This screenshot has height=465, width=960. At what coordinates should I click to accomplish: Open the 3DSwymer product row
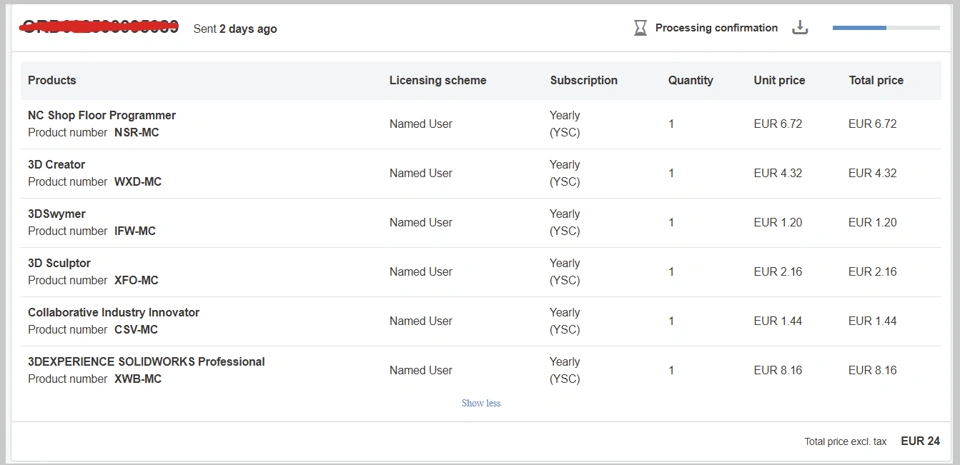click(57, 213)
